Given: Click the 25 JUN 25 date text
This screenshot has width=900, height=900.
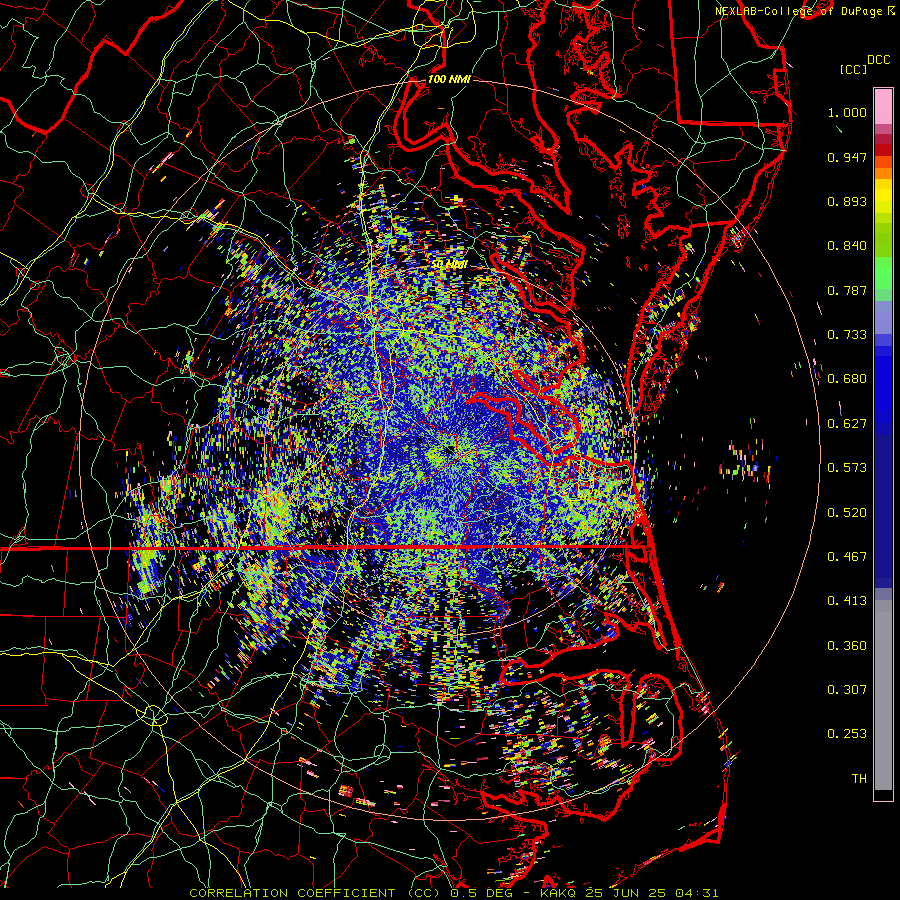Looking at the screenshot, I should (627, 893).
